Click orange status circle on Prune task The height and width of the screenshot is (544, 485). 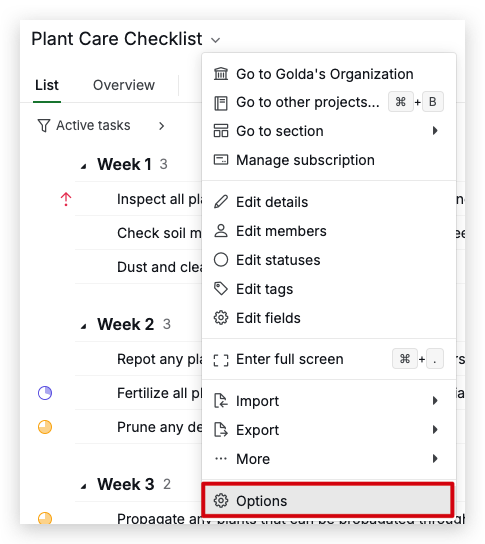click(45, 427)
